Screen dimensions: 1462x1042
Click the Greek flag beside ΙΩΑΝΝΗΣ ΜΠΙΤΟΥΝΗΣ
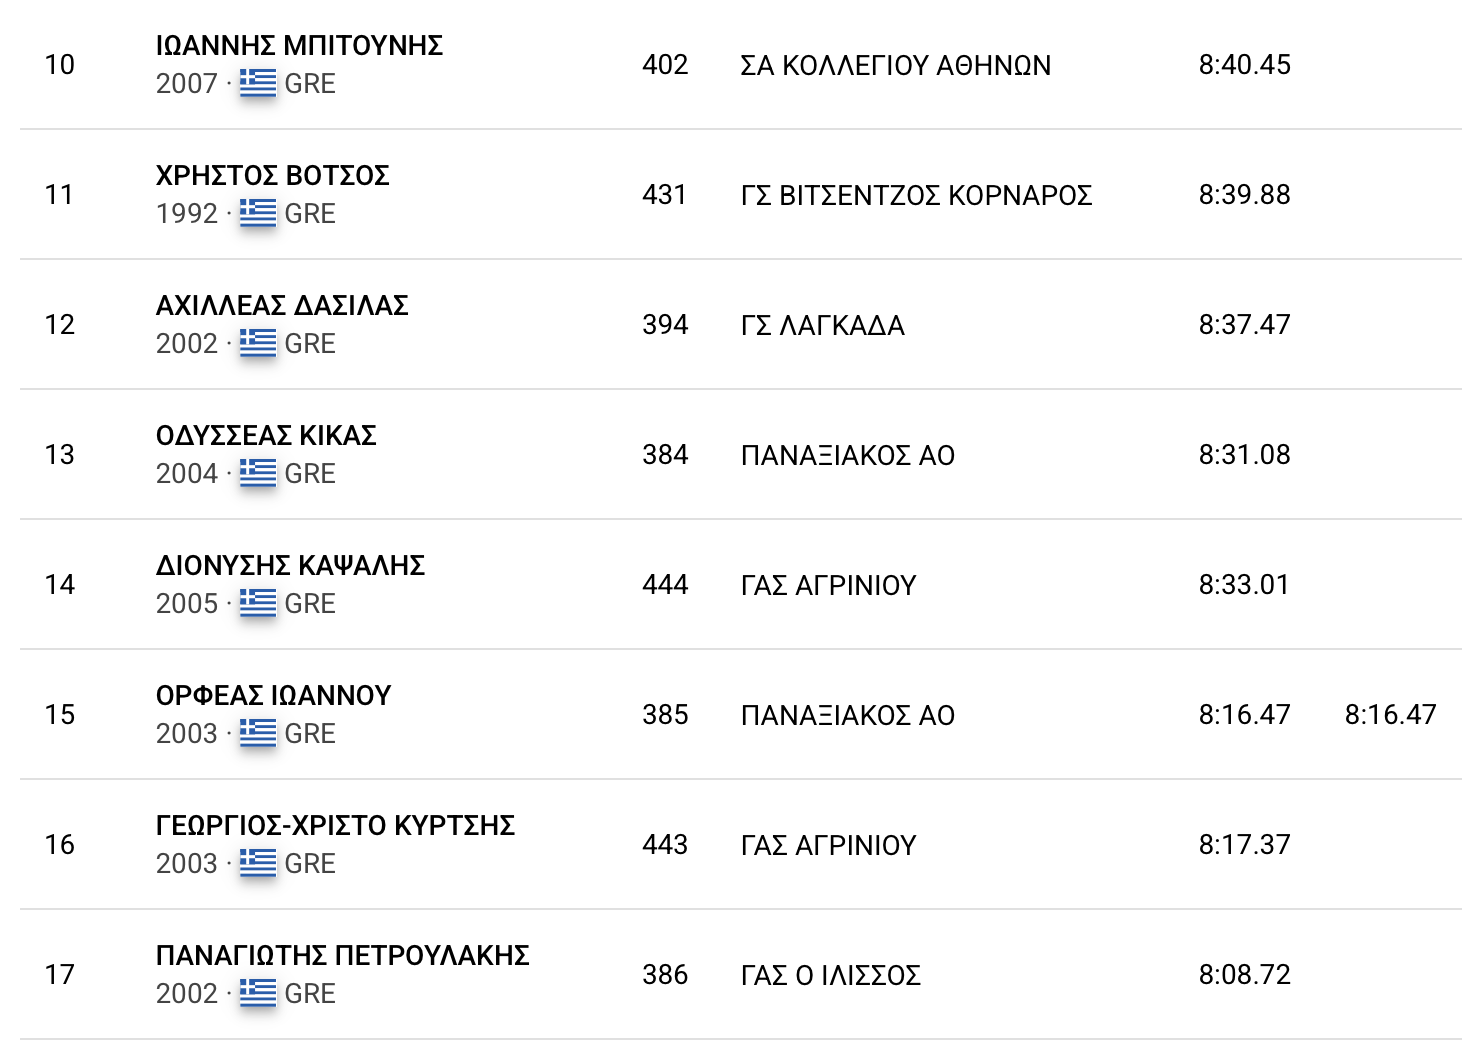[x=258, y=83]
